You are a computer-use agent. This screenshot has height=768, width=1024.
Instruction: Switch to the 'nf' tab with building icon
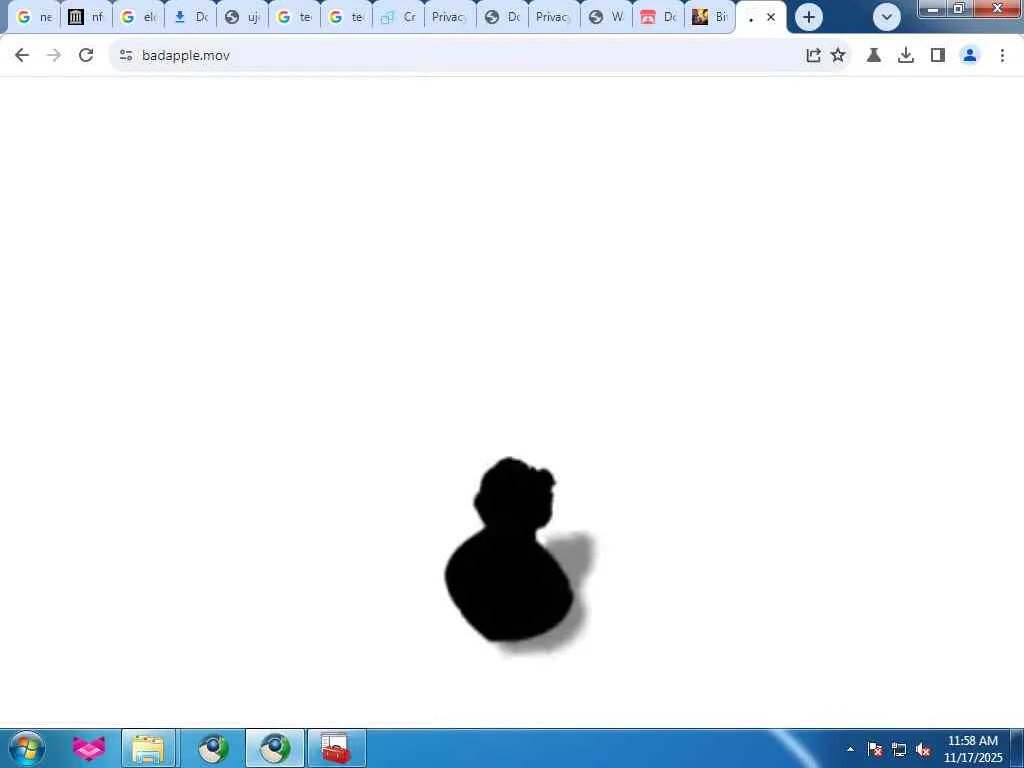tap(86, 18)
